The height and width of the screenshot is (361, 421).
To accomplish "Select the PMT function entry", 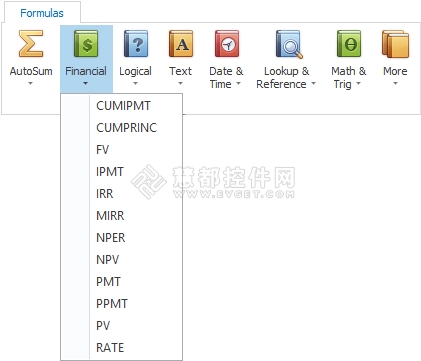I will point(121,282).
